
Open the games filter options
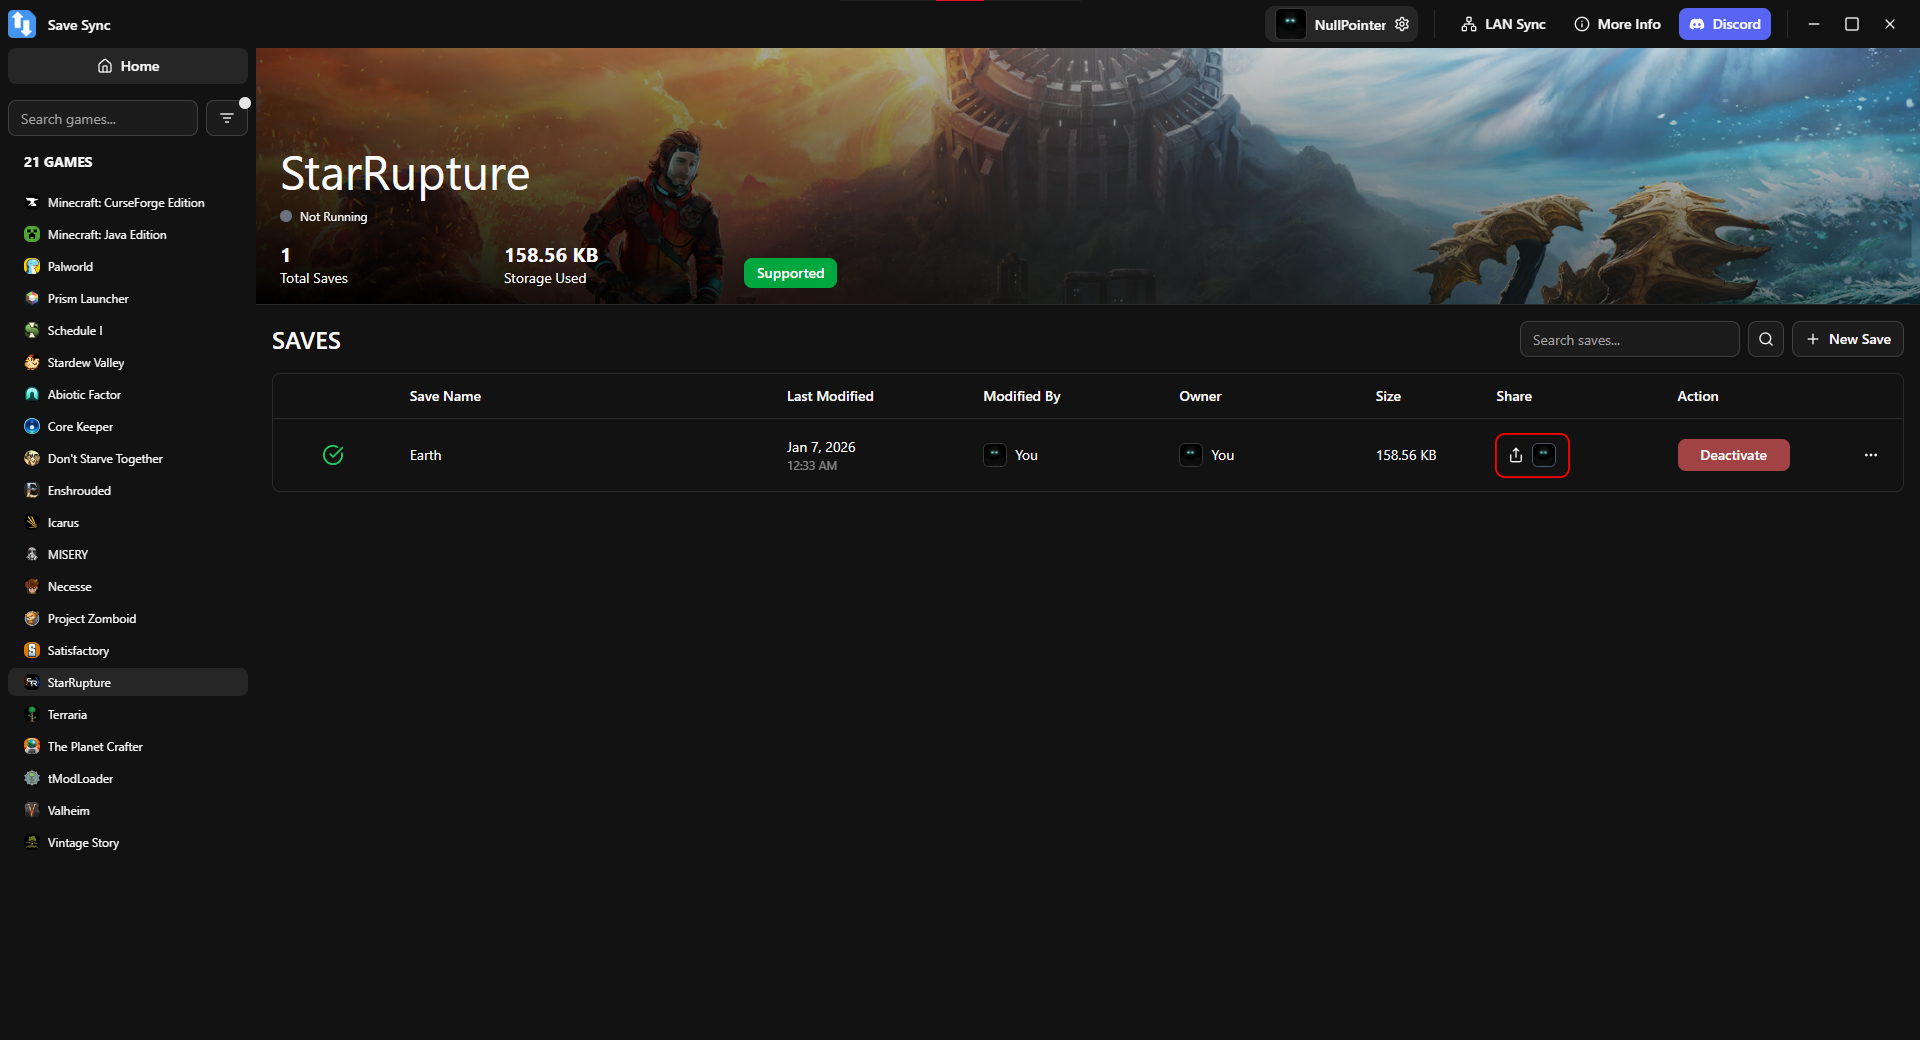[227, 118]
